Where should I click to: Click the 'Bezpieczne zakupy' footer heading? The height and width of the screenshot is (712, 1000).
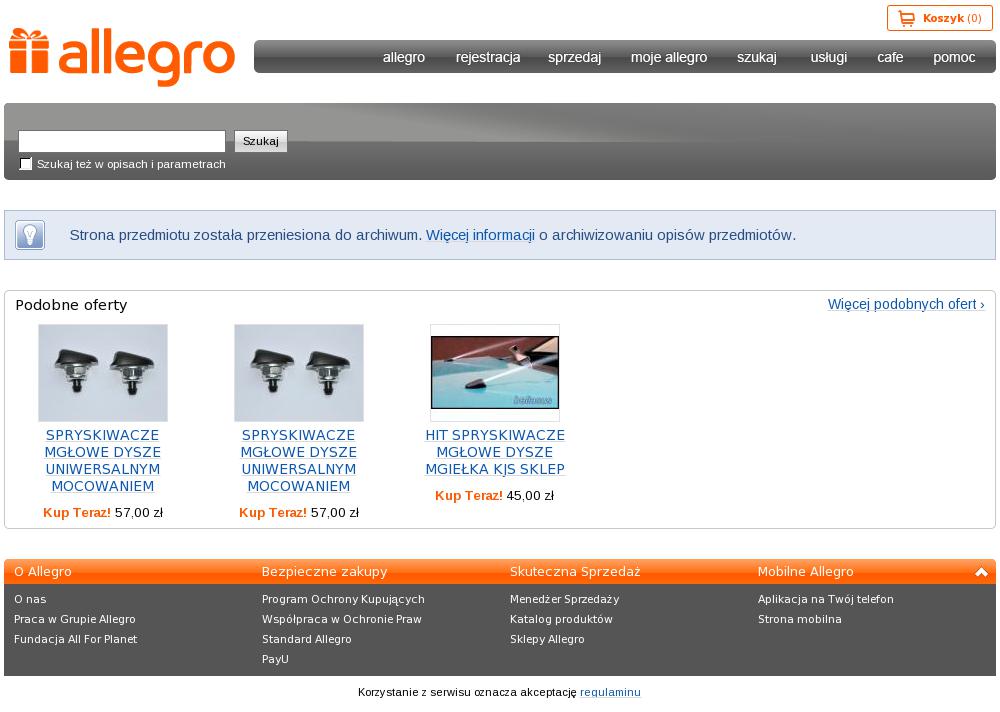click(x=324, y=572)
